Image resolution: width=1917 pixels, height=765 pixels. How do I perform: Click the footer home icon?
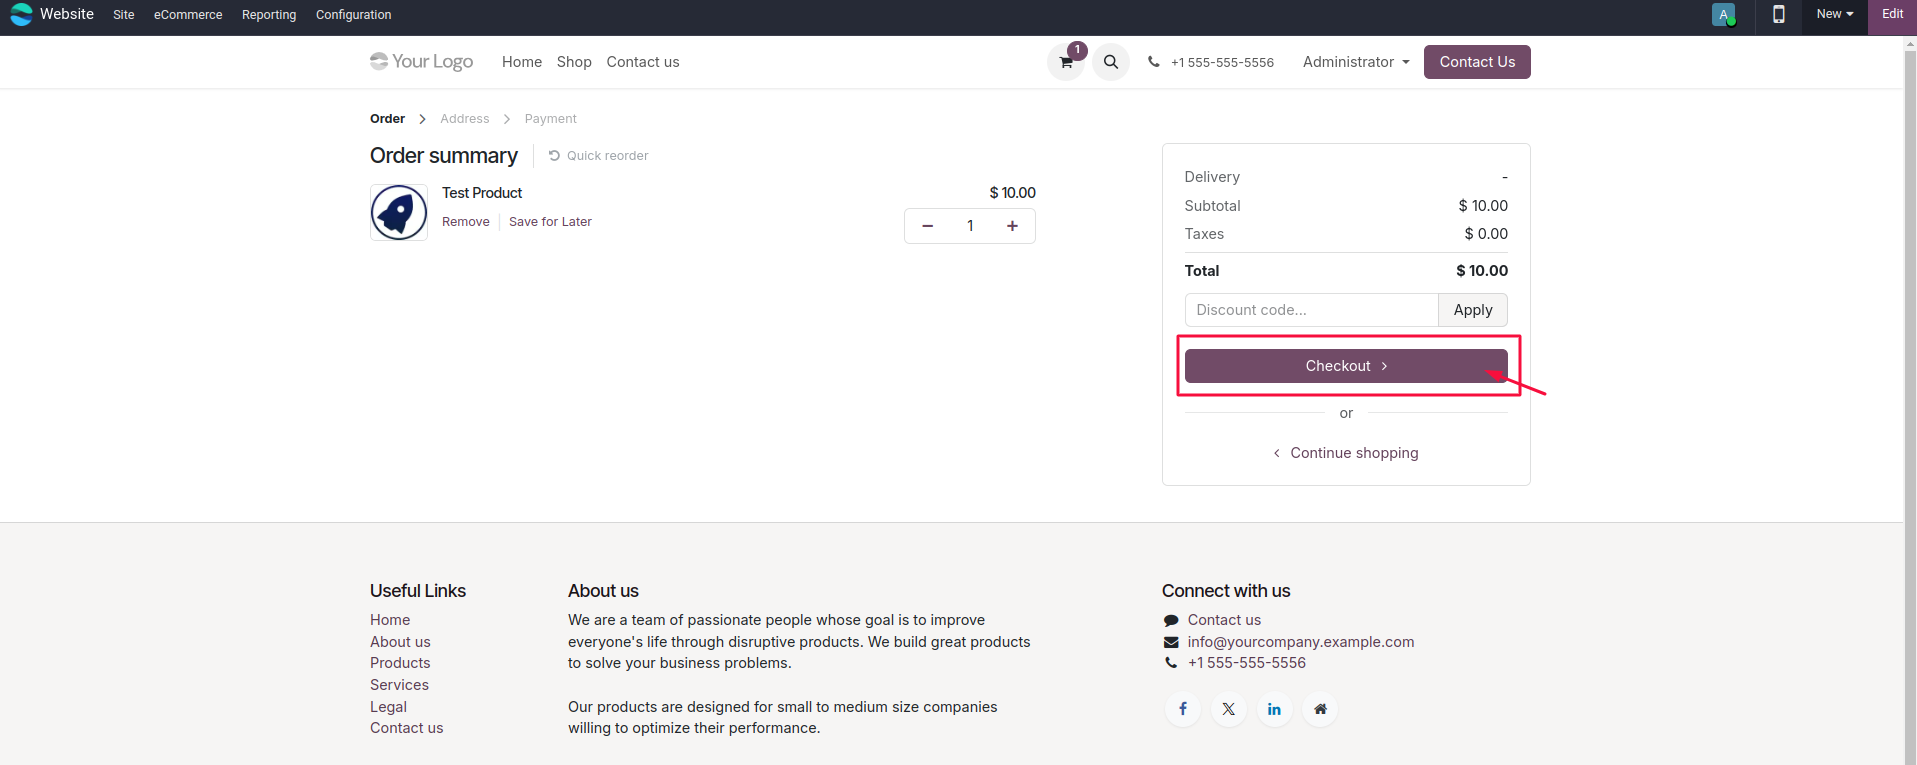click(1320, 709)
